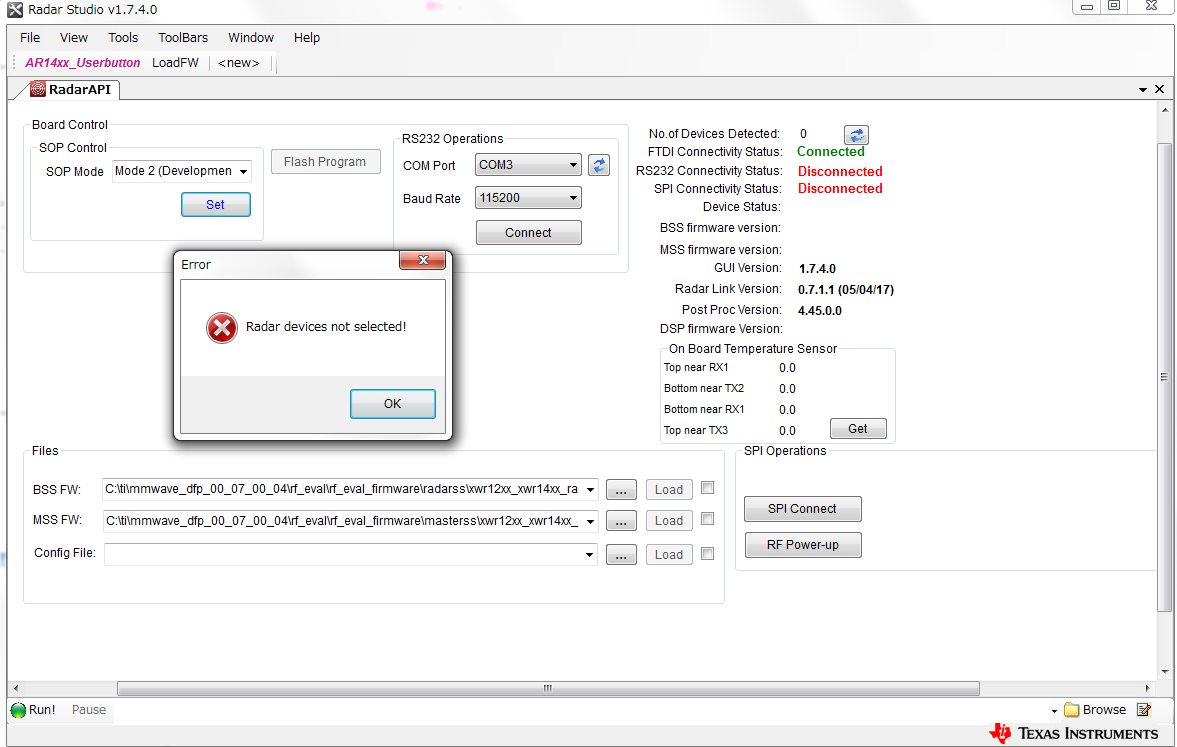The width and height of the screenshot is (1177, 747).
Task: Open the COM Port dropdown
Action: pyautogui.click(x=573, y=164)
